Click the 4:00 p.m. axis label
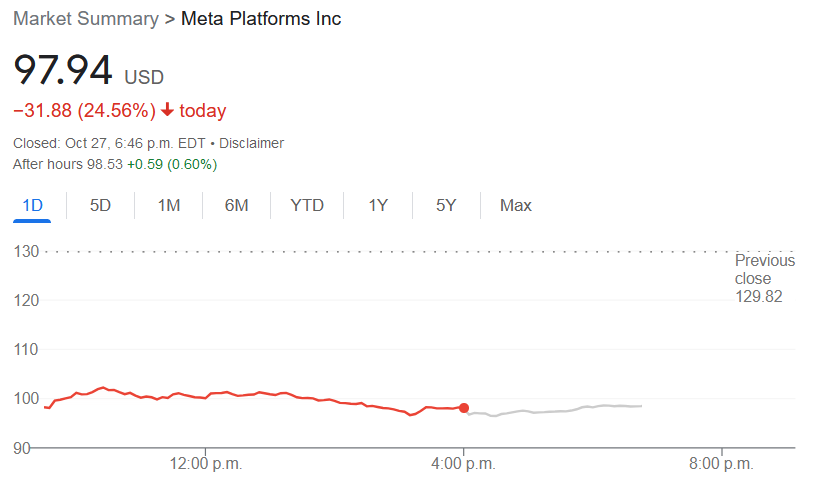Image resolution: width=823 pixels, height=481 pixels. tap(463, 464)
